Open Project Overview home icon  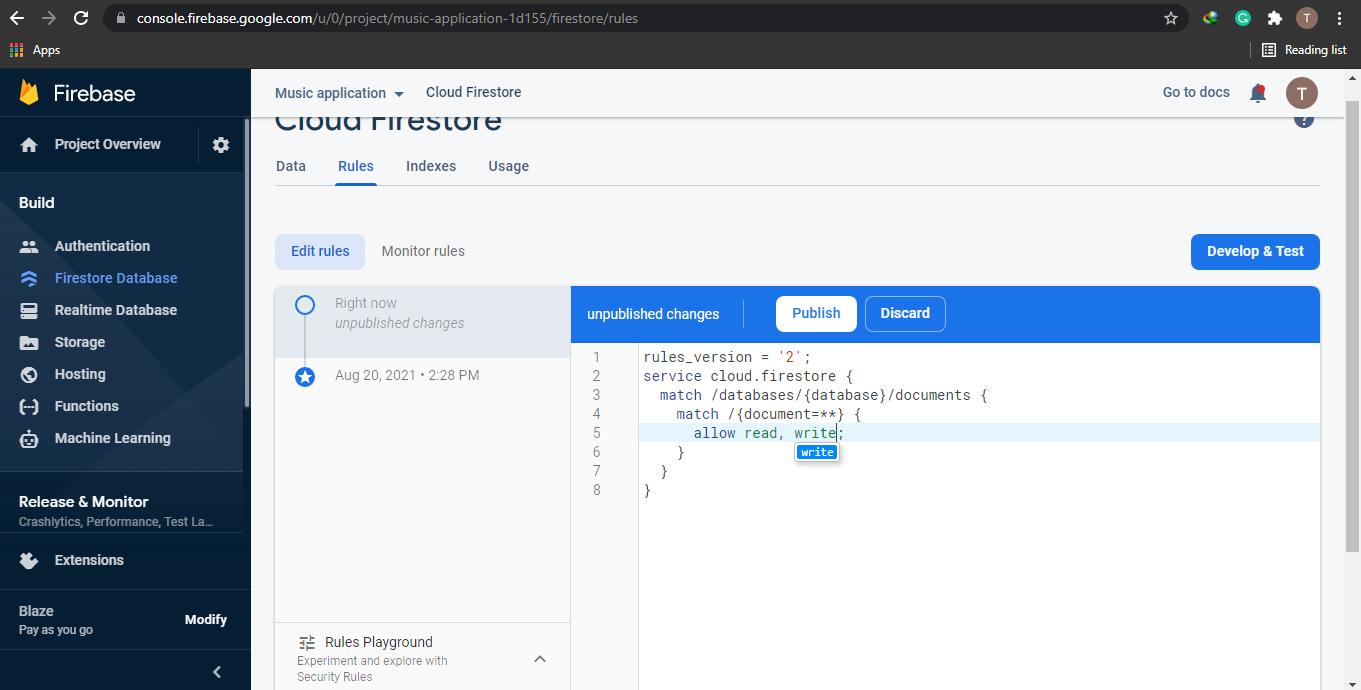click(29, 145)
